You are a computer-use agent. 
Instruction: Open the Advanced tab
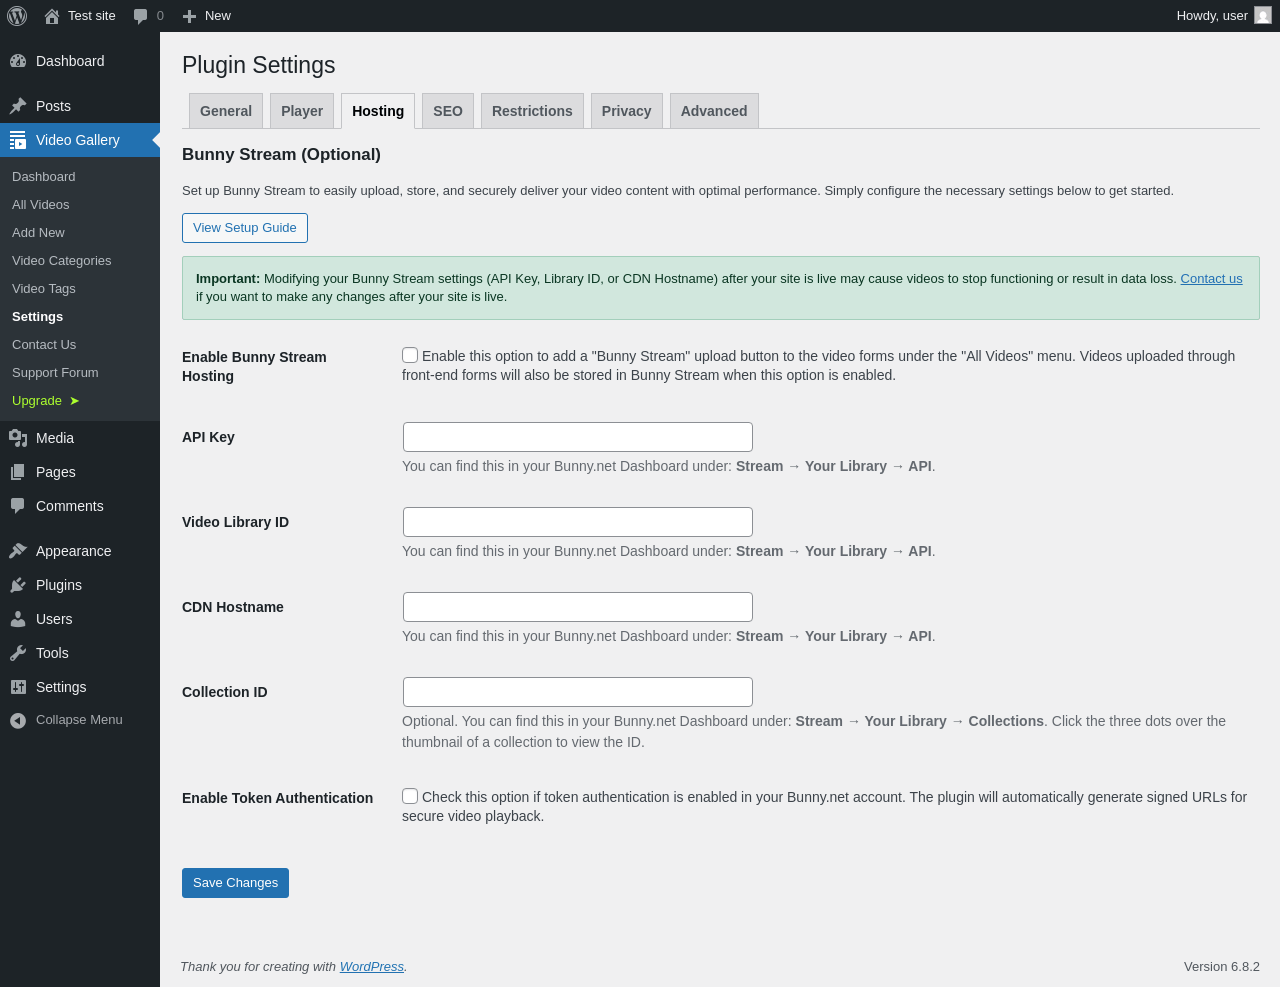714,111
